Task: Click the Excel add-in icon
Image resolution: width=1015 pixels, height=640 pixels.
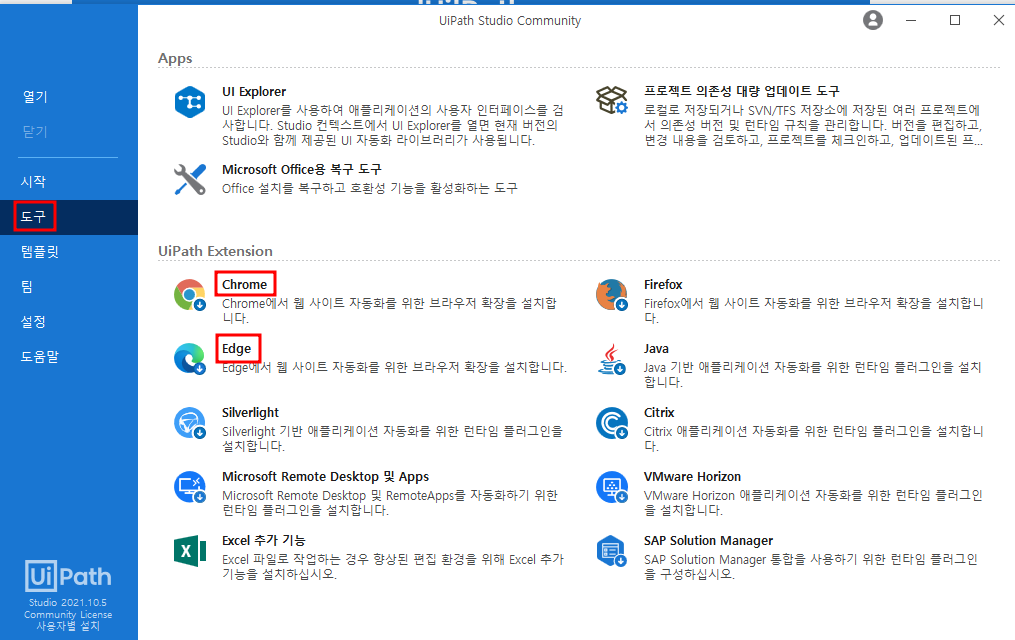Action: (x=190, y=551)
